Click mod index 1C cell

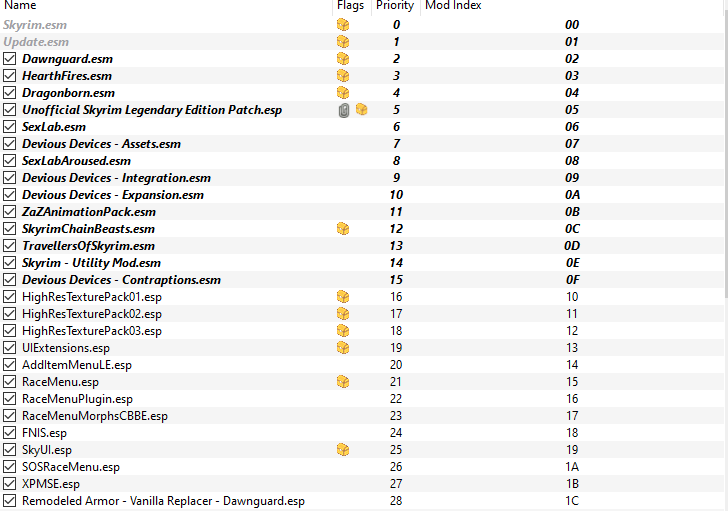(x=572, y=501)
